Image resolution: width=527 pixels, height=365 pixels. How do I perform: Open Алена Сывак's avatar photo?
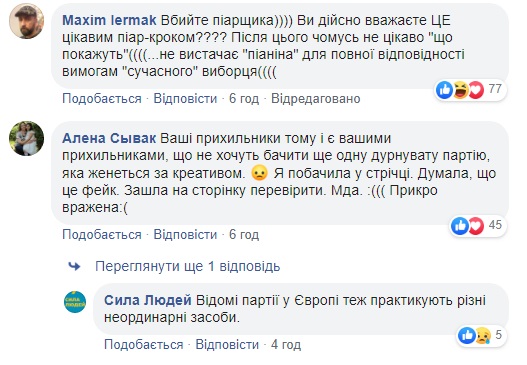26,138
